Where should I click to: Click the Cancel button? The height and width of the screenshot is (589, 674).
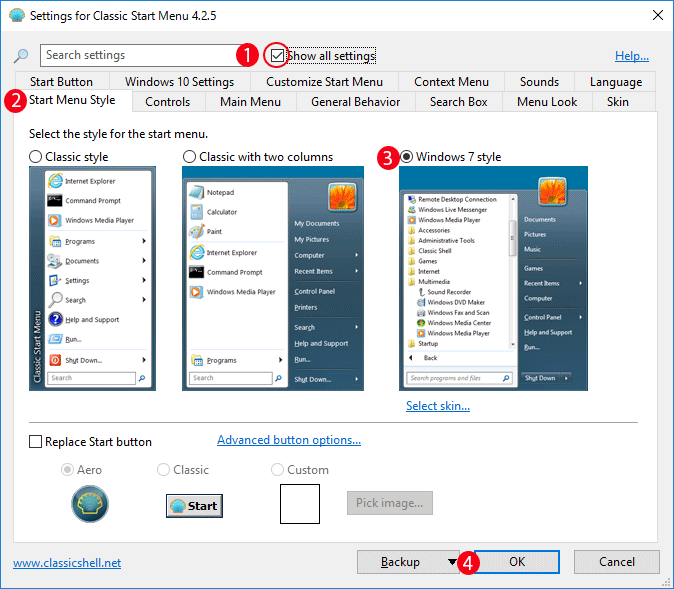coord(617,561)
